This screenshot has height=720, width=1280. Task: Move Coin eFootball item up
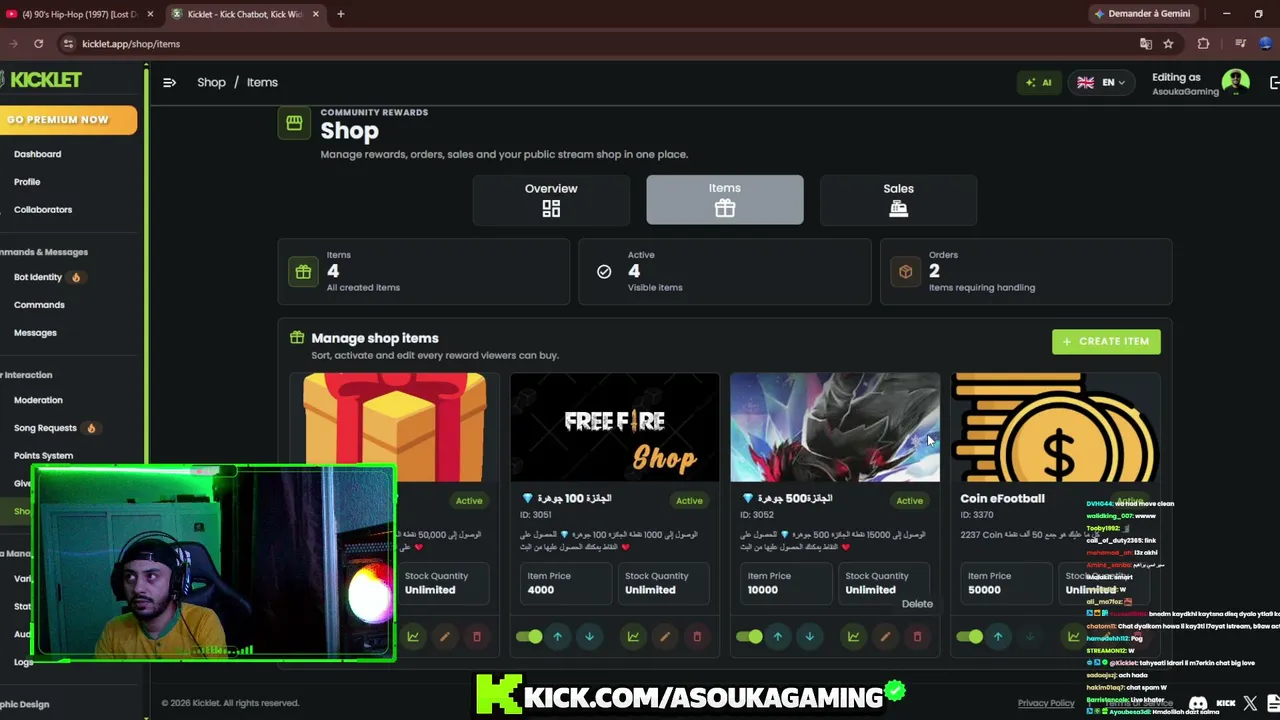[997, 637]
